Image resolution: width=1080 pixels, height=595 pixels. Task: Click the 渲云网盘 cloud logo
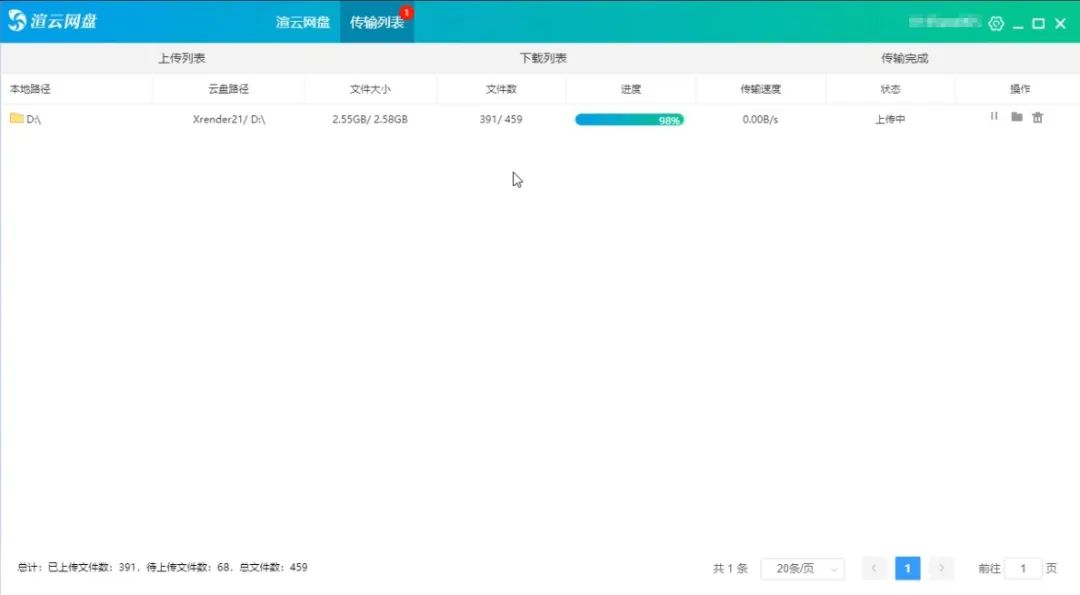18,21
